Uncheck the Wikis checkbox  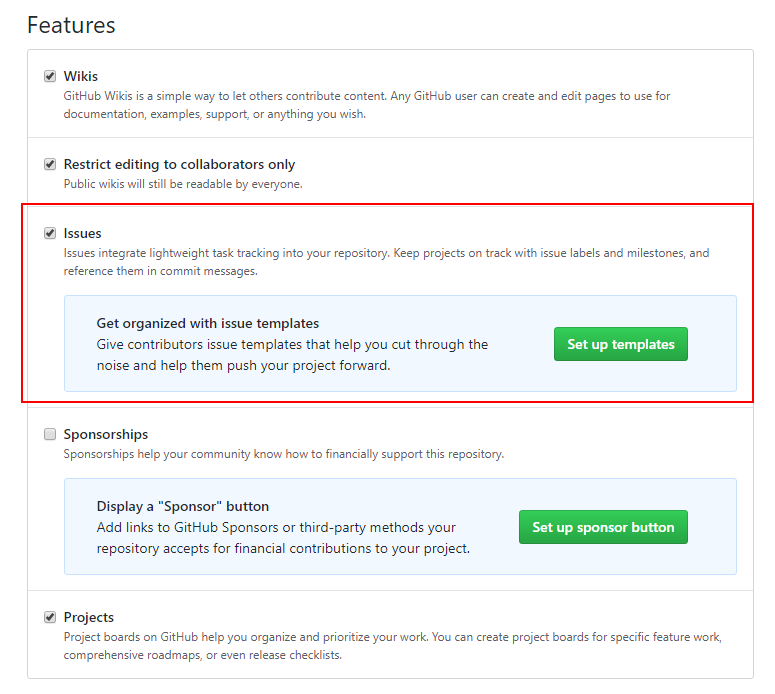50,76
